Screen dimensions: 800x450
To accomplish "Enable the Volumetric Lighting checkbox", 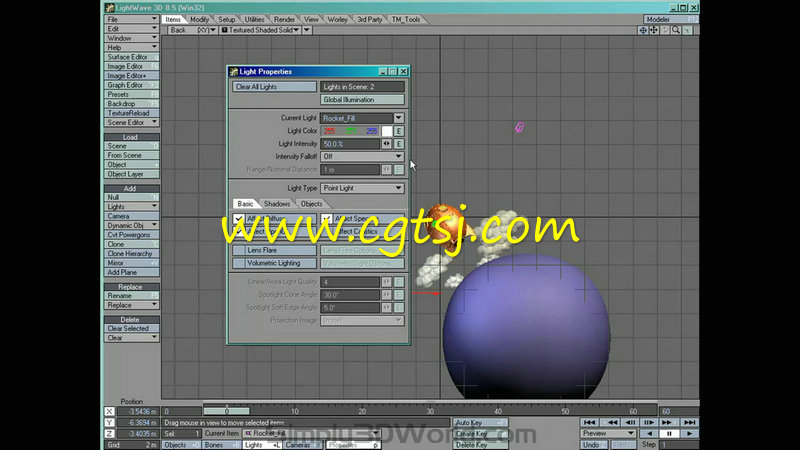I will click(239, 263).
